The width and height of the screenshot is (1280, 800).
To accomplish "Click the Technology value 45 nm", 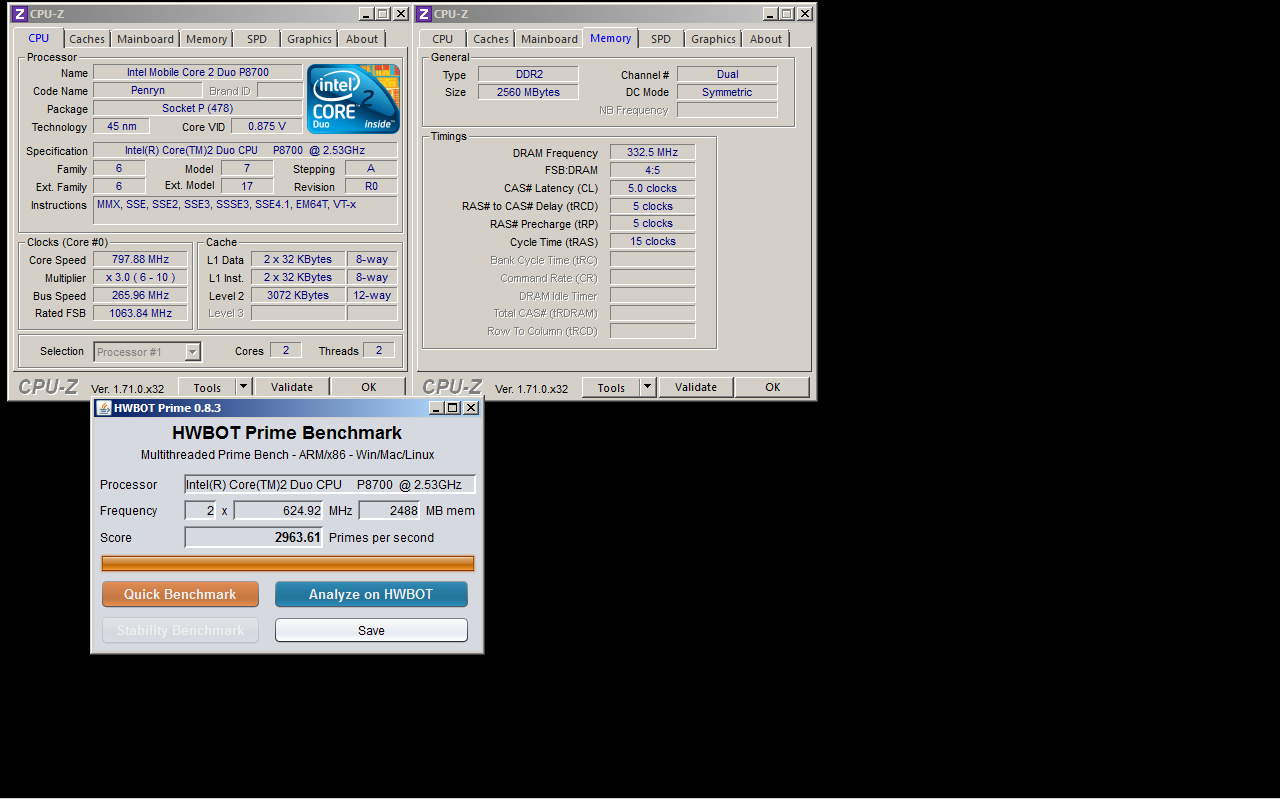I will pos(121,127).
